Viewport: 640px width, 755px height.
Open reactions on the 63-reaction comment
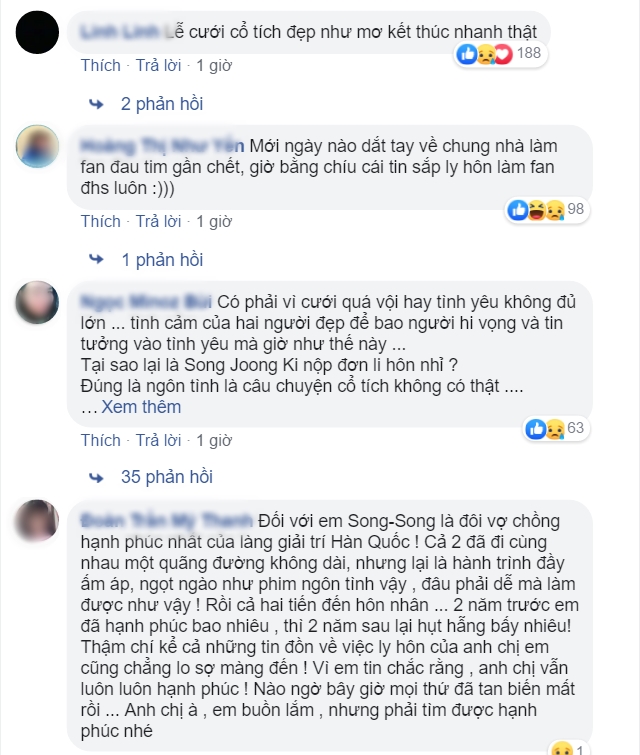click(x=556, y=429)
